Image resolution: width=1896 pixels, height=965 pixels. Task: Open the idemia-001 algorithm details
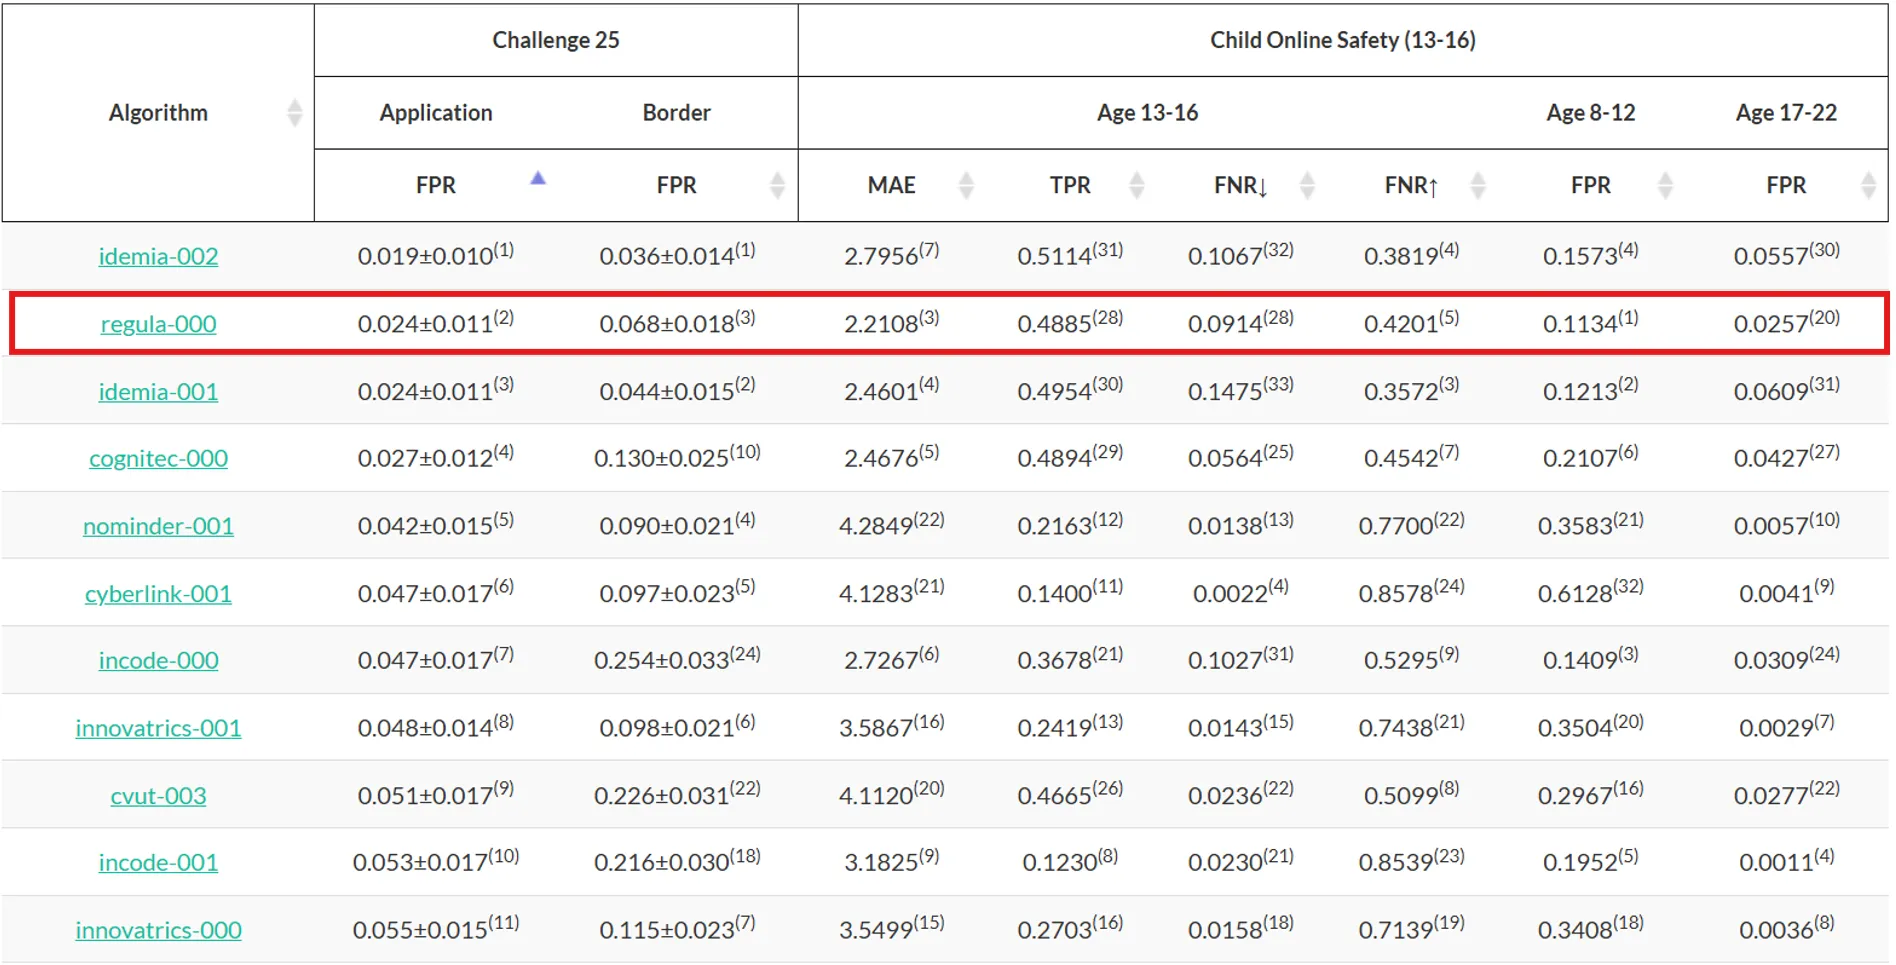click(x=157, y=391)
